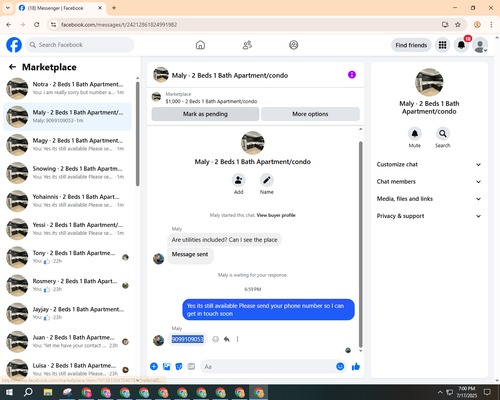Expand Privacy & support section
Viewport: 500px width, 400px height.
click(429, 216)
